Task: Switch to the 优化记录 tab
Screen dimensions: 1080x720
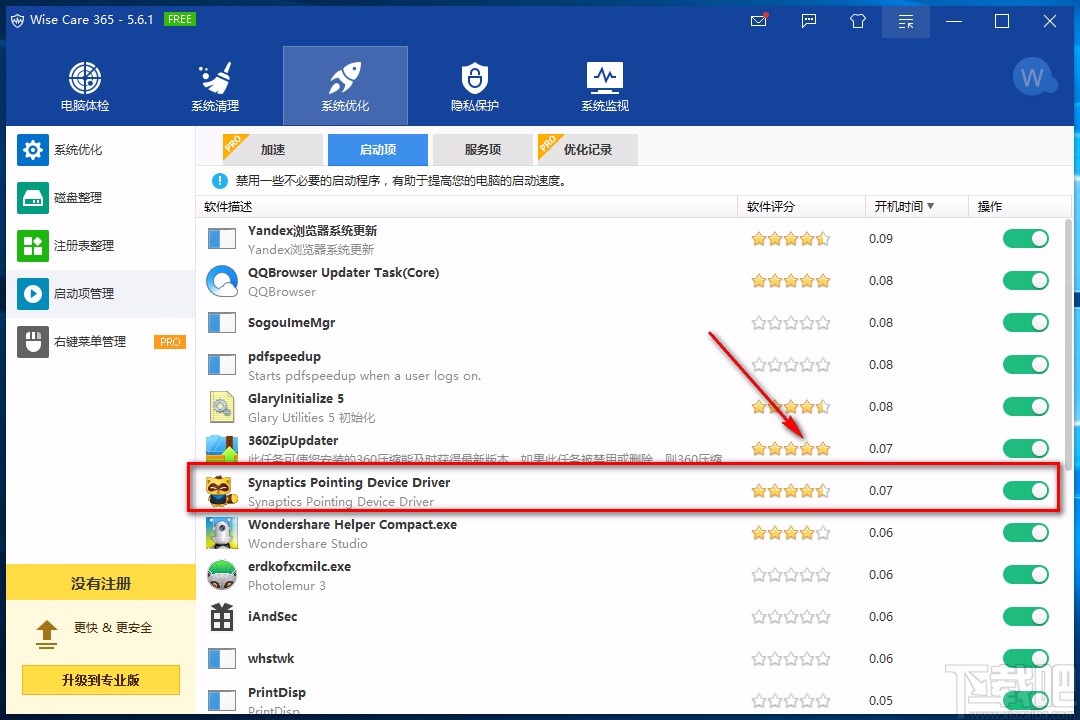Action: (588, 150)
